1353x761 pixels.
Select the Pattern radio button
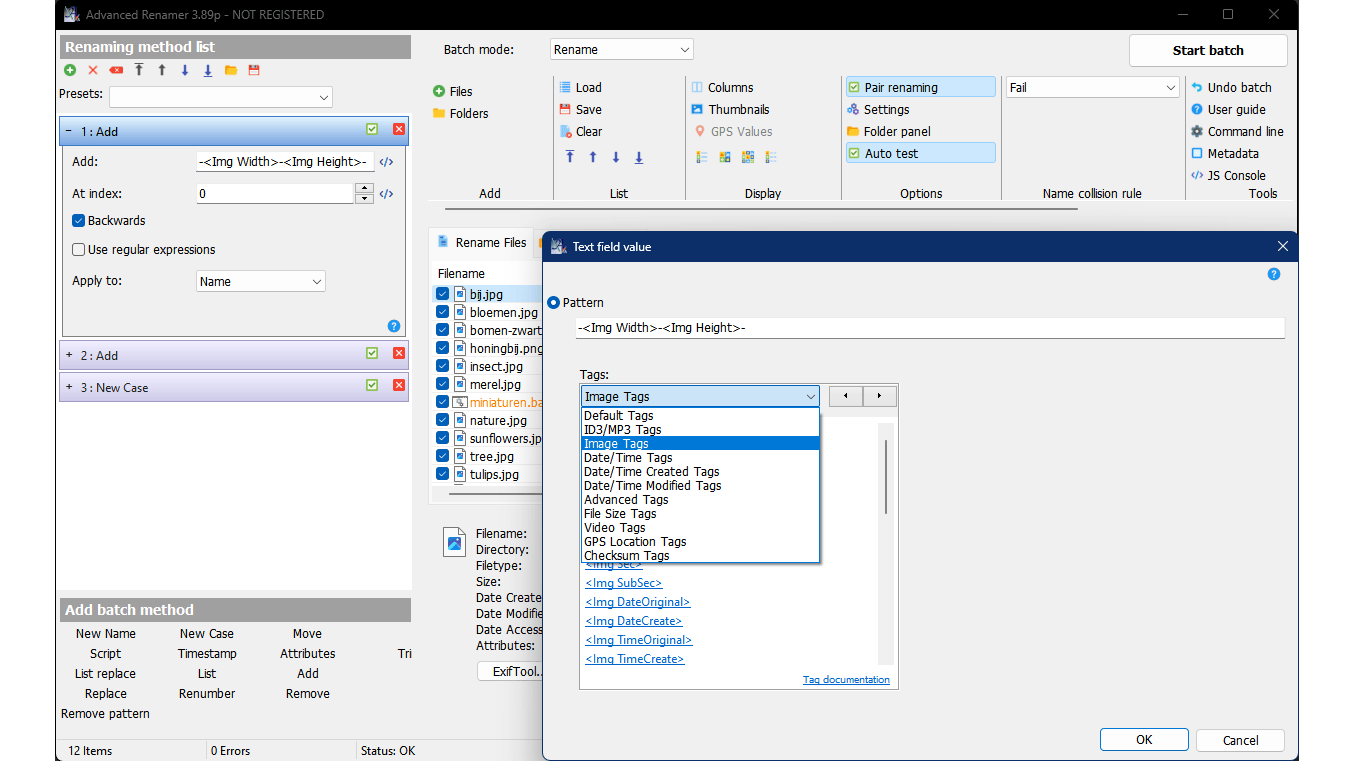pos(553,302)
